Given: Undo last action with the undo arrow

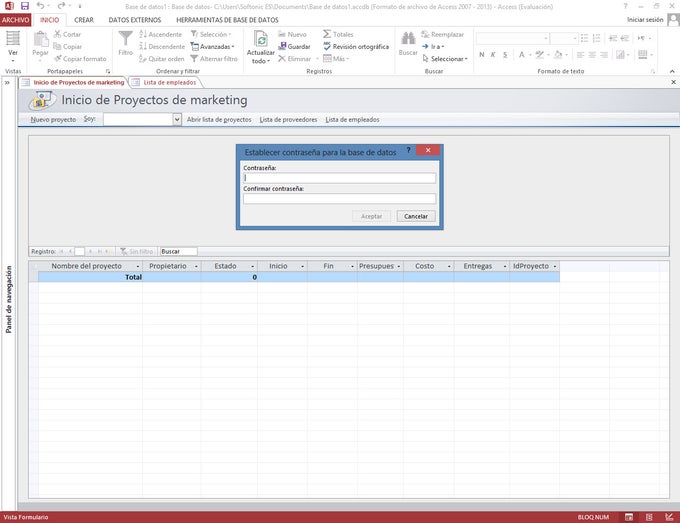Looking at the screenshot, I should click(x=40, y=6).
